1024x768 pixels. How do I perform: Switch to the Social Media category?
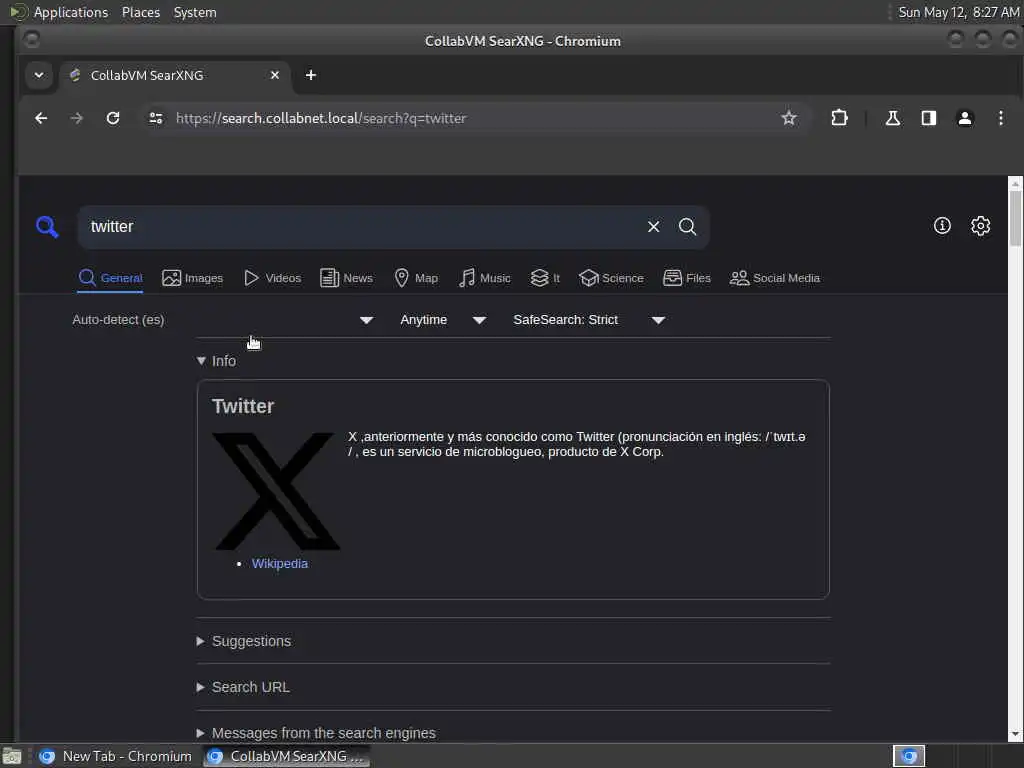775,278
